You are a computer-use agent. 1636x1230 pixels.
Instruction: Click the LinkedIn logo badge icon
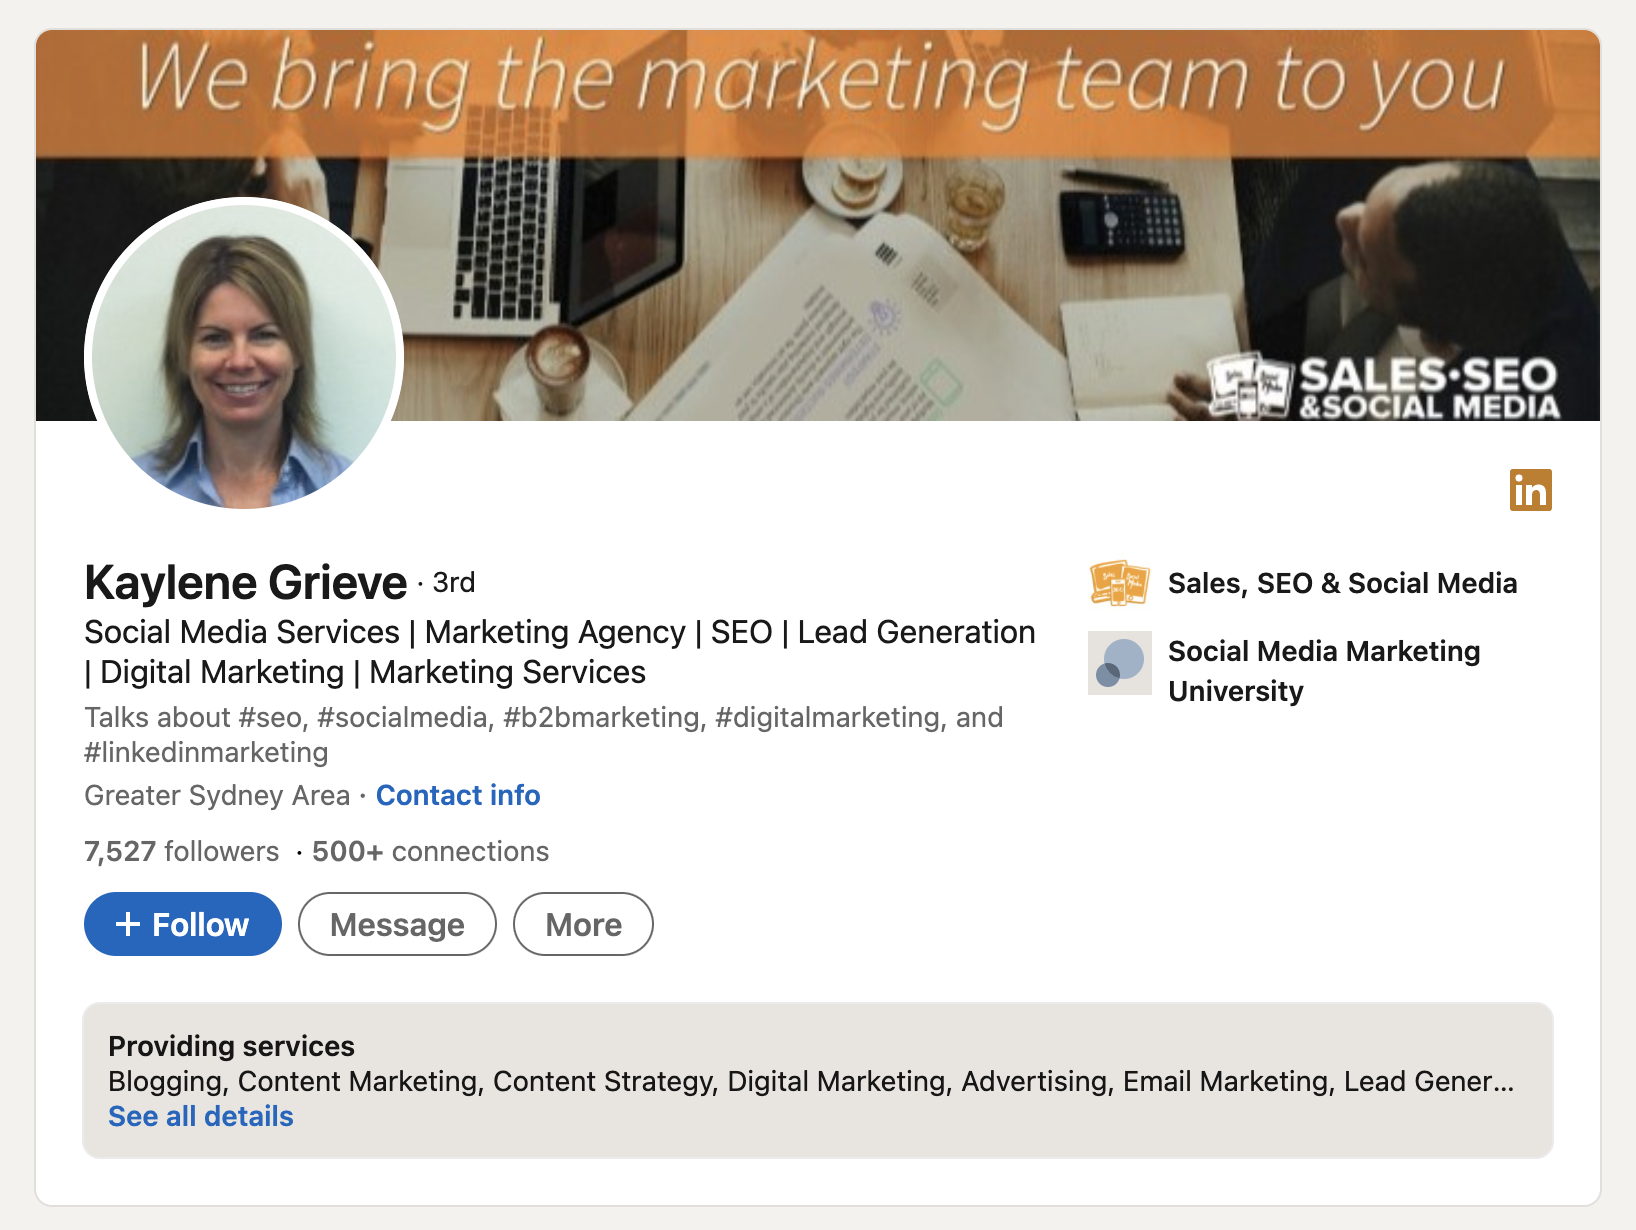(x=1530, y=490)
